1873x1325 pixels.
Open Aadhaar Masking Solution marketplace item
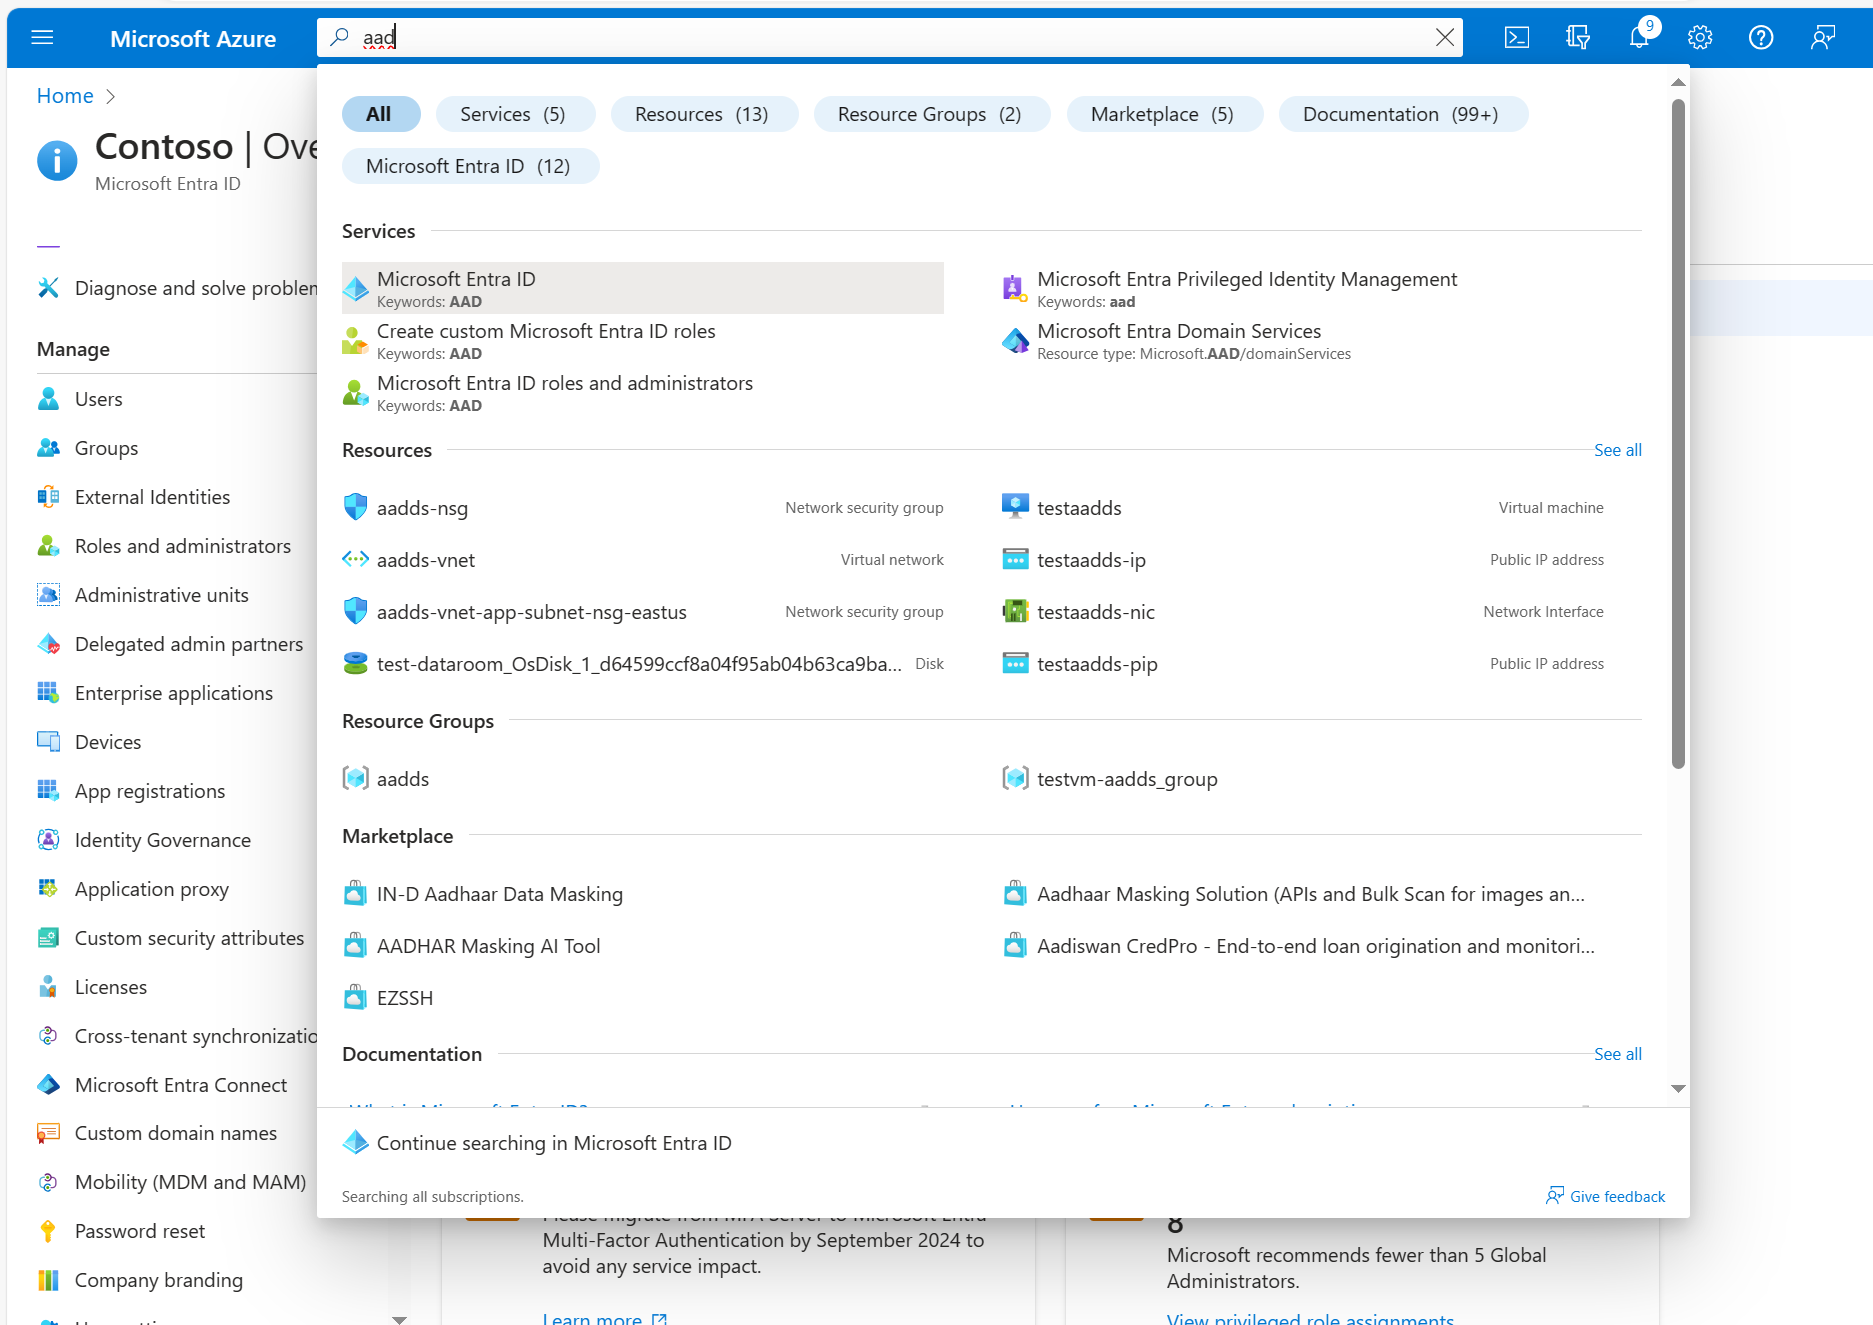pyautogui.click(x=1310, y=894)
